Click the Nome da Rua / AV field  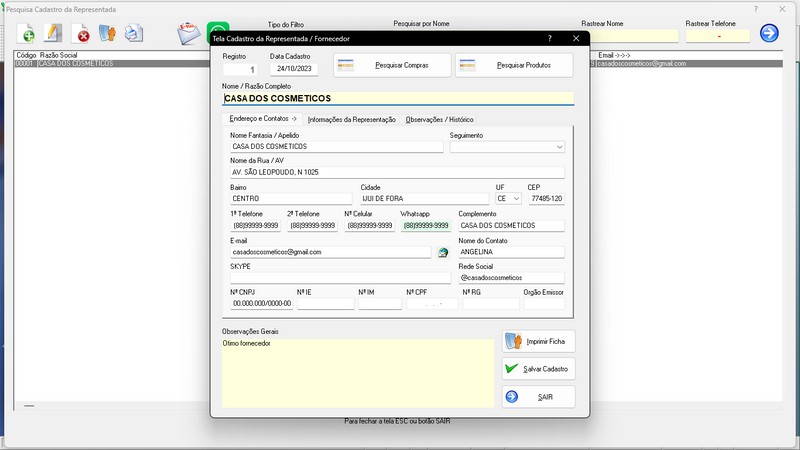click(397, 172)
